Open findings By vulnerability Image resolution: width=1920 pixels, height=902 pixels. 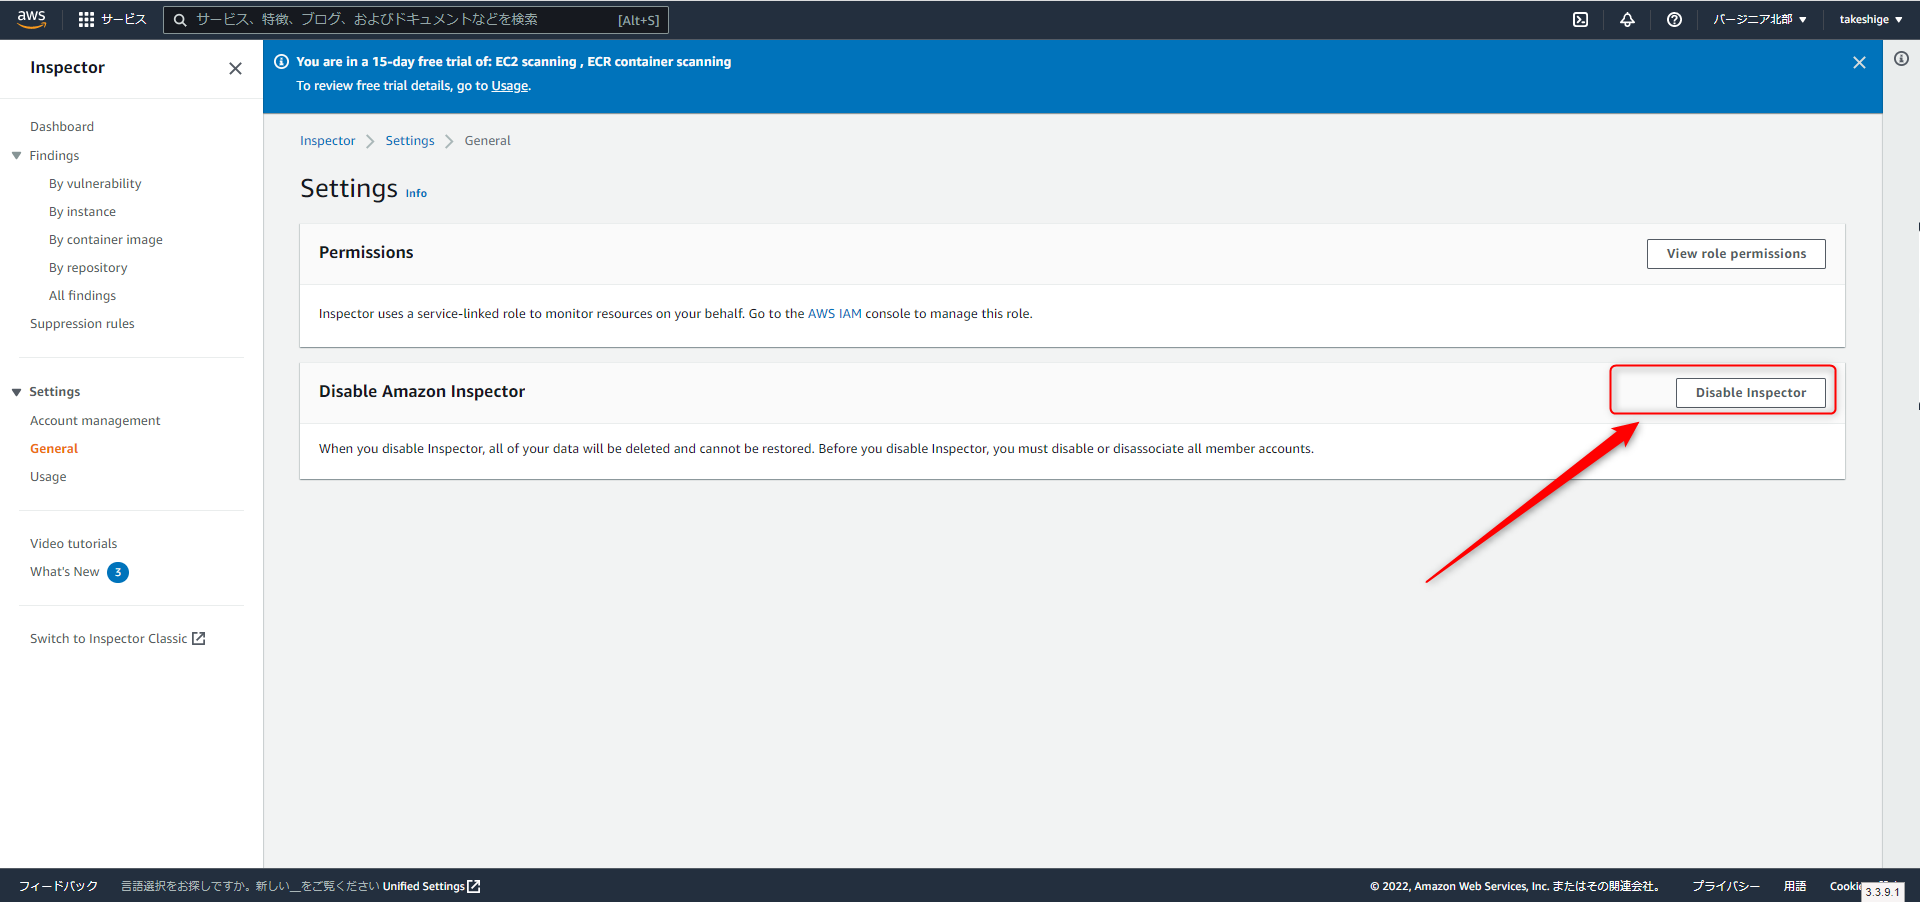coord(95,183)
